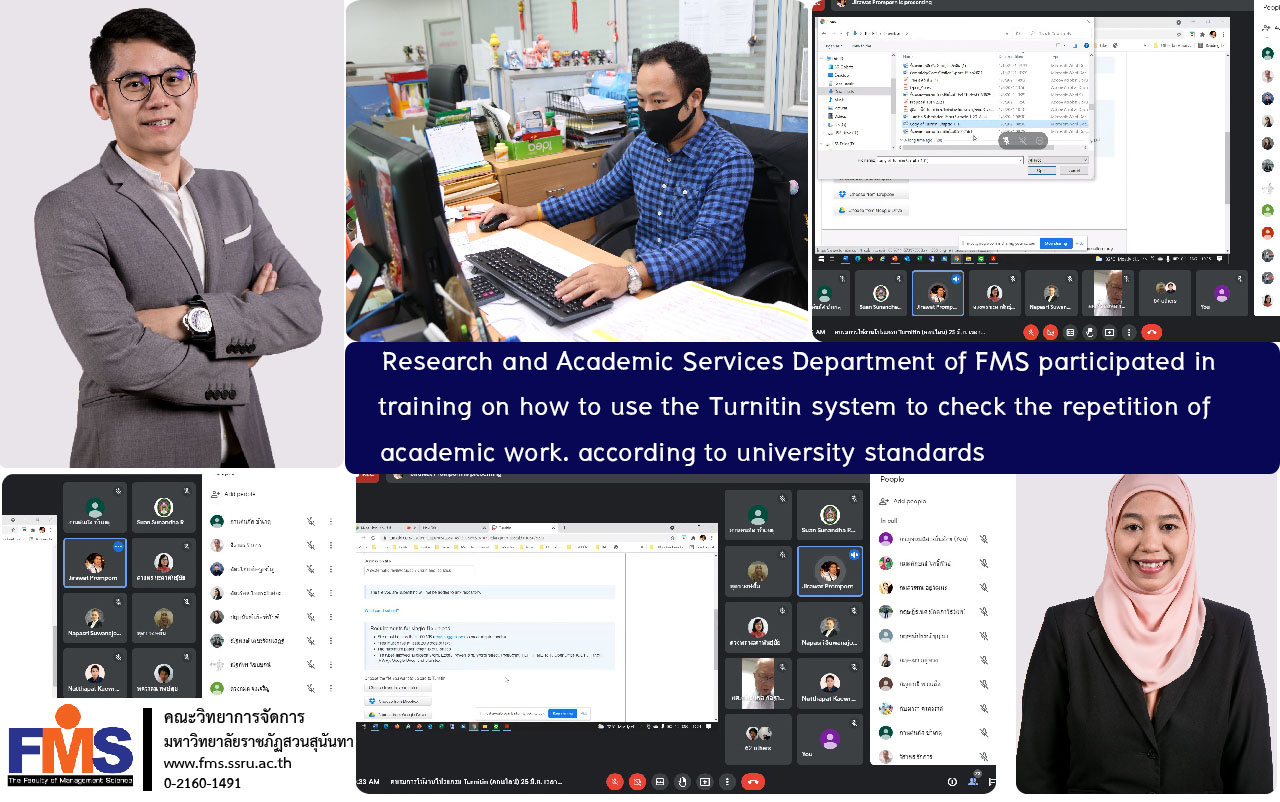Click the blue three-dot icon on Jirawat Prompom's tile
This screenshot has height=802, width=1280.
coord(117,547)
